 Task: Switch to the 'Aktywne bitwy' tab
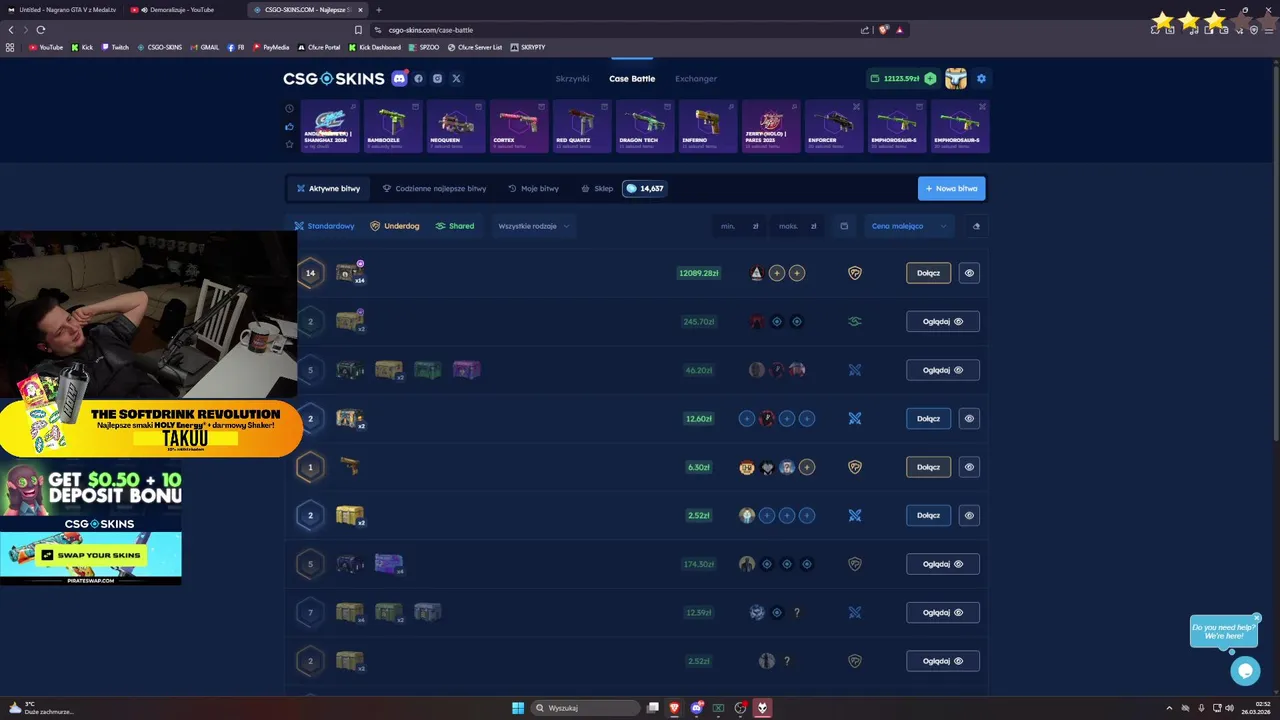[x=328, y=188]
